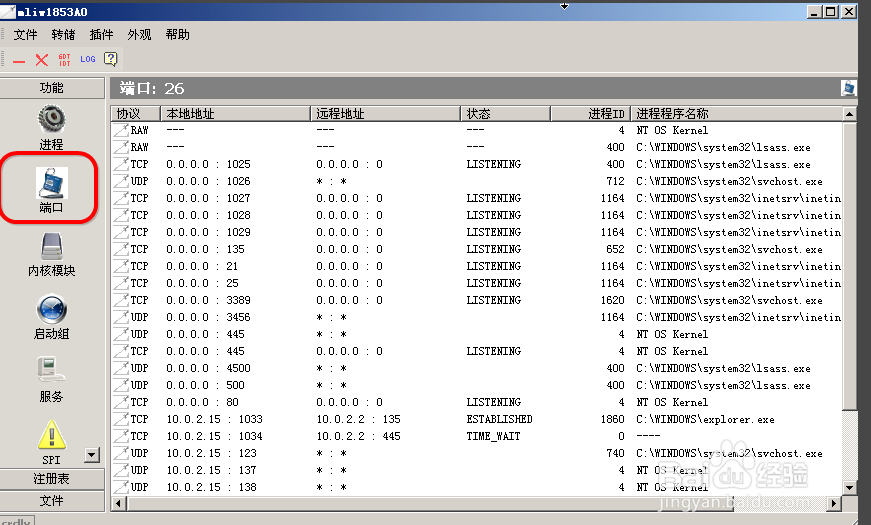
Task: Select UDP row 10.0.2.15 port 138
Action: click(x=477, y=487)
